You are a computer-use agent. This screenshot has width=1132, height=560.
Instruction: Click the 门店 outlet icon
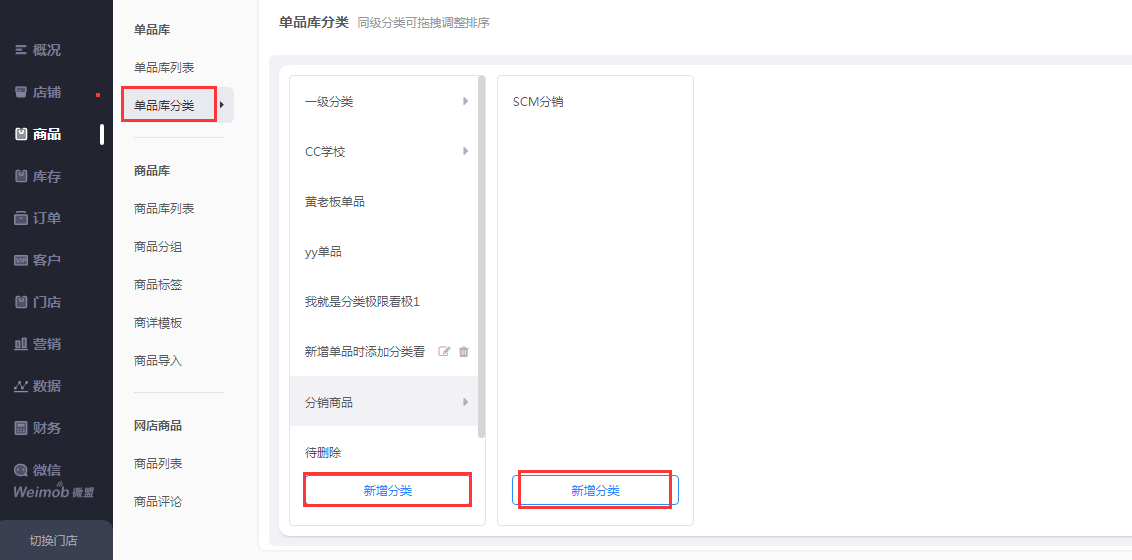21,302
